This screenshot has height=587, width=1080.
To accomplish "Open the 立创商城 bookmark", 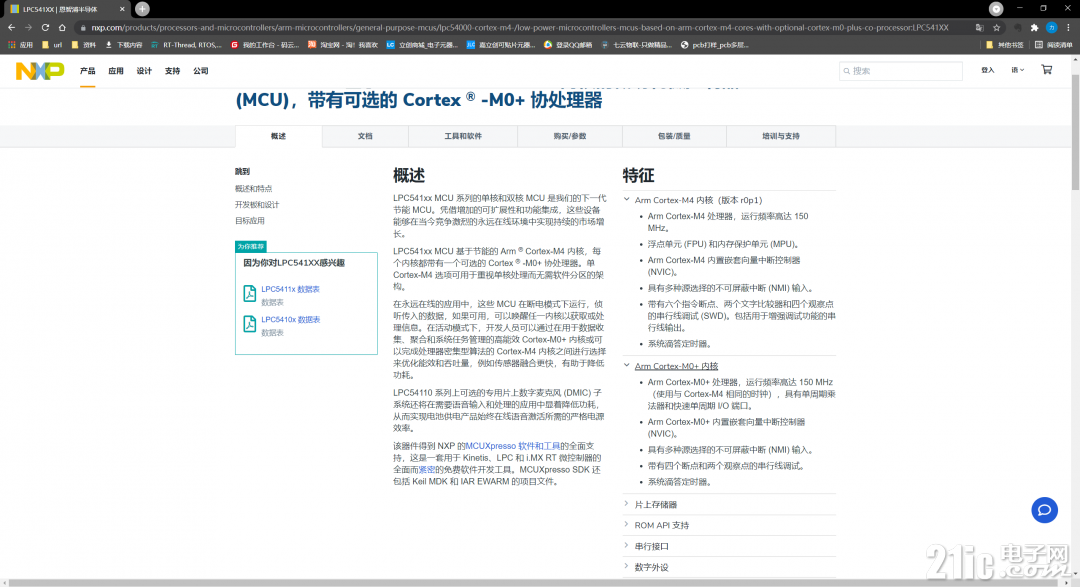I will 422,45.
